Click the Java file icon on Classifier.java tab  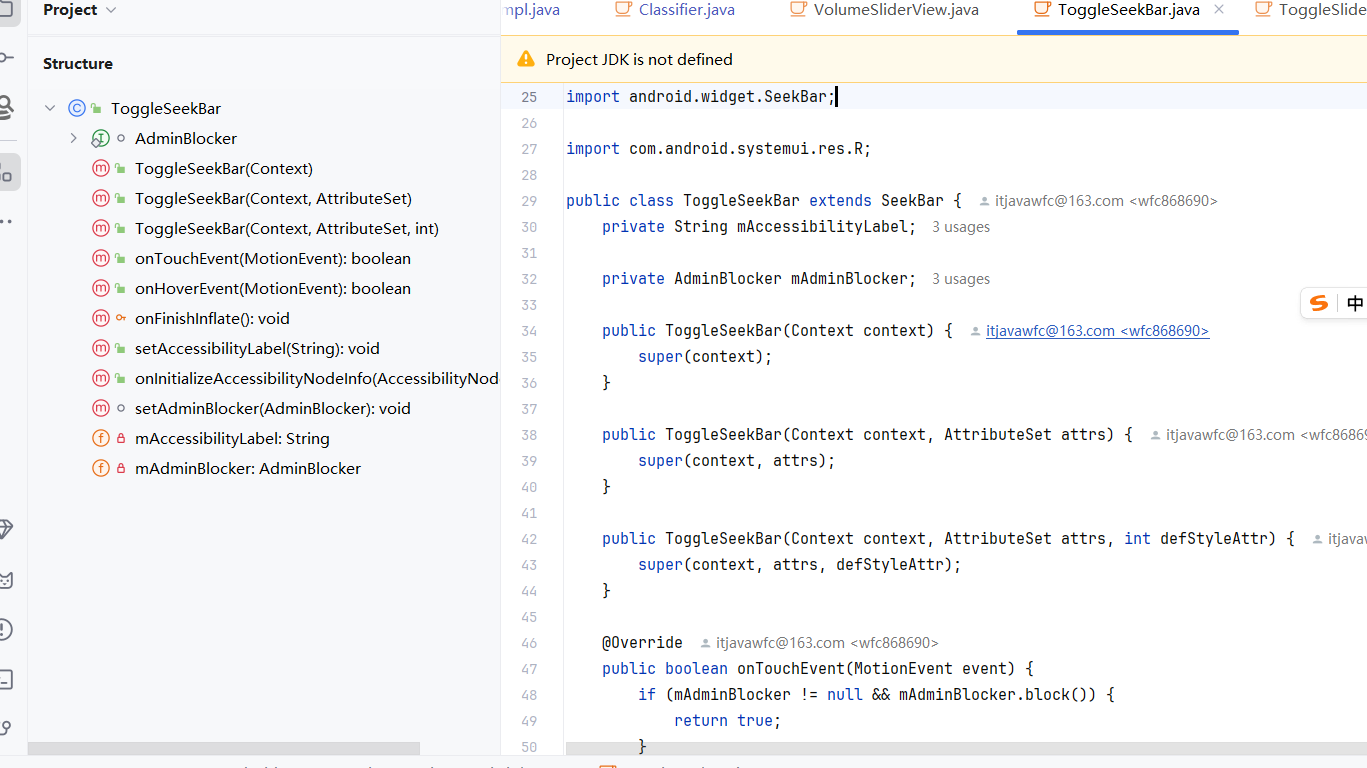coord(623,9)
